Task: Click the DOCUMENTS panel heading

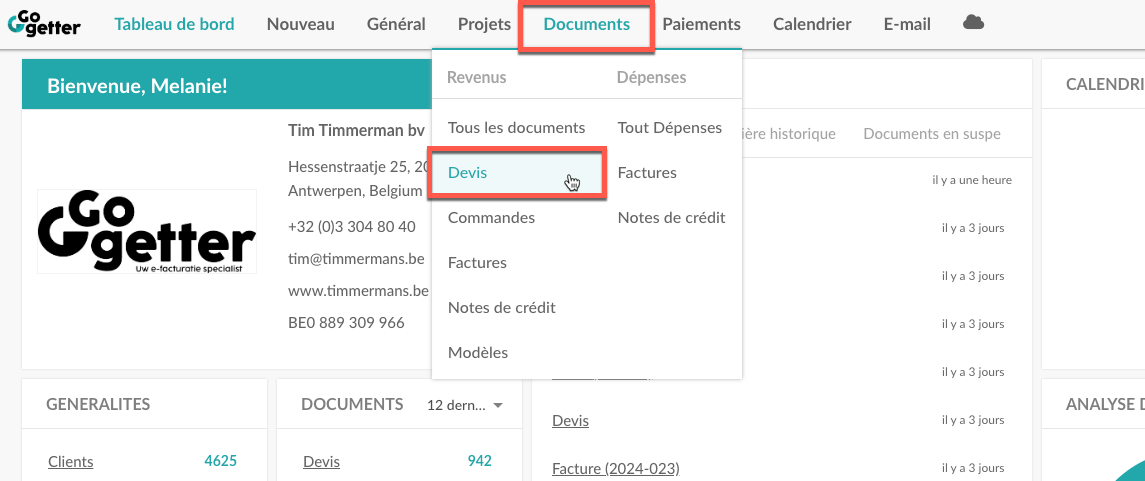Action: 352,404
